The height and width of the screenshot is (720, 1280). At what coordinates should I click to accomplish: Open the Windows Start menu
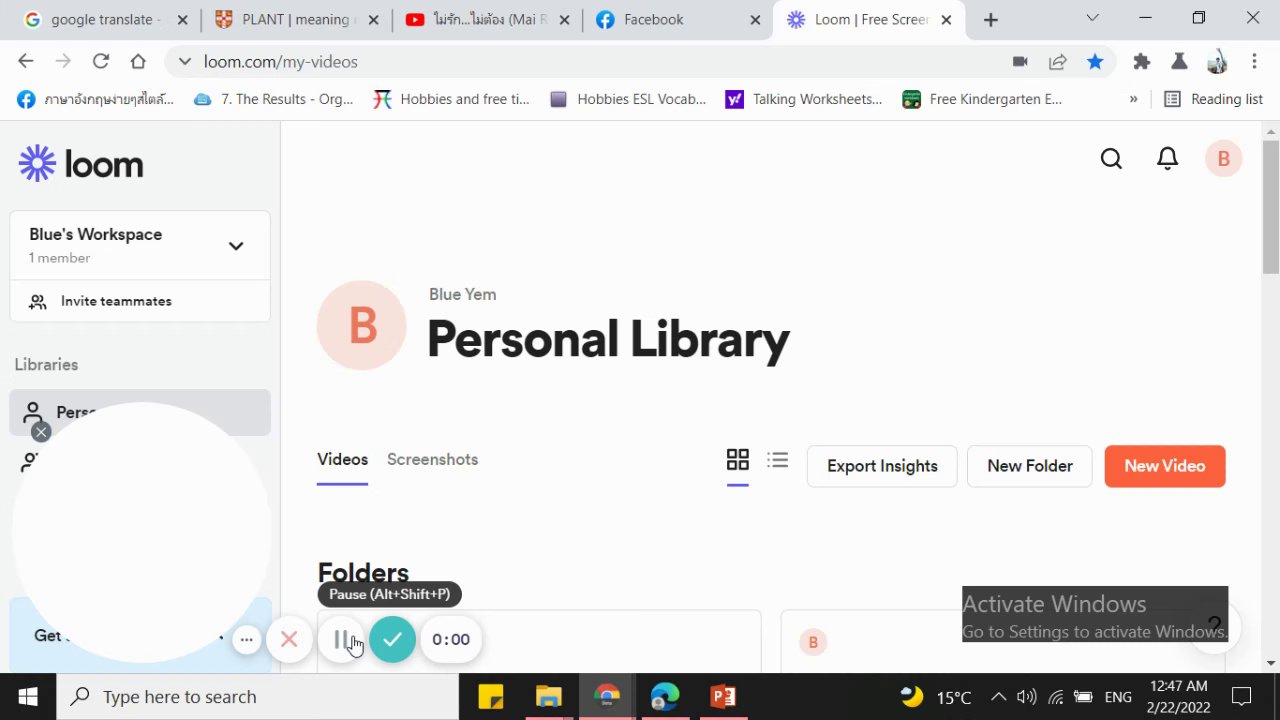click(x=28, y=697)
